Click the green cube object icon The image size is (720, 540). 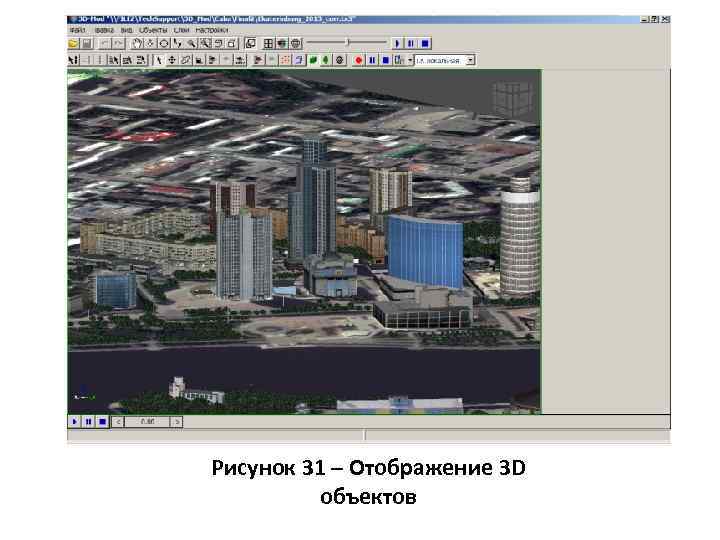[x=313, y=60]
